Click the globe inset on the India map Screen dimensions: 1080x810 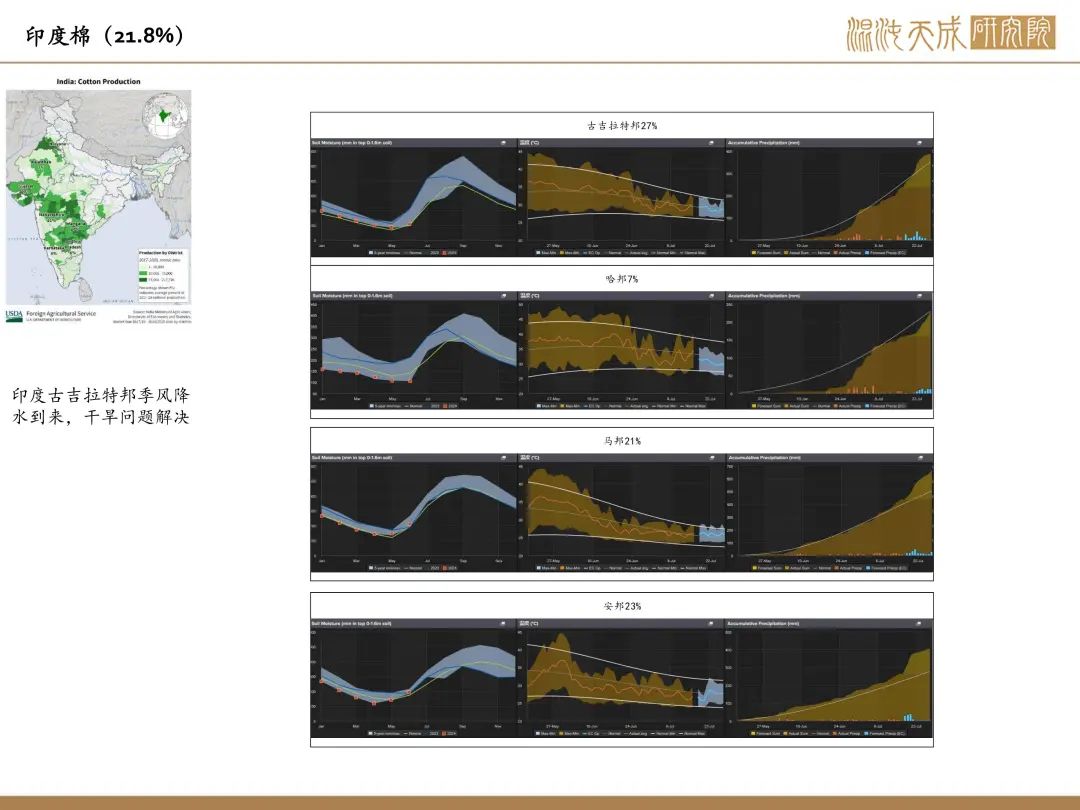(165, 116)
